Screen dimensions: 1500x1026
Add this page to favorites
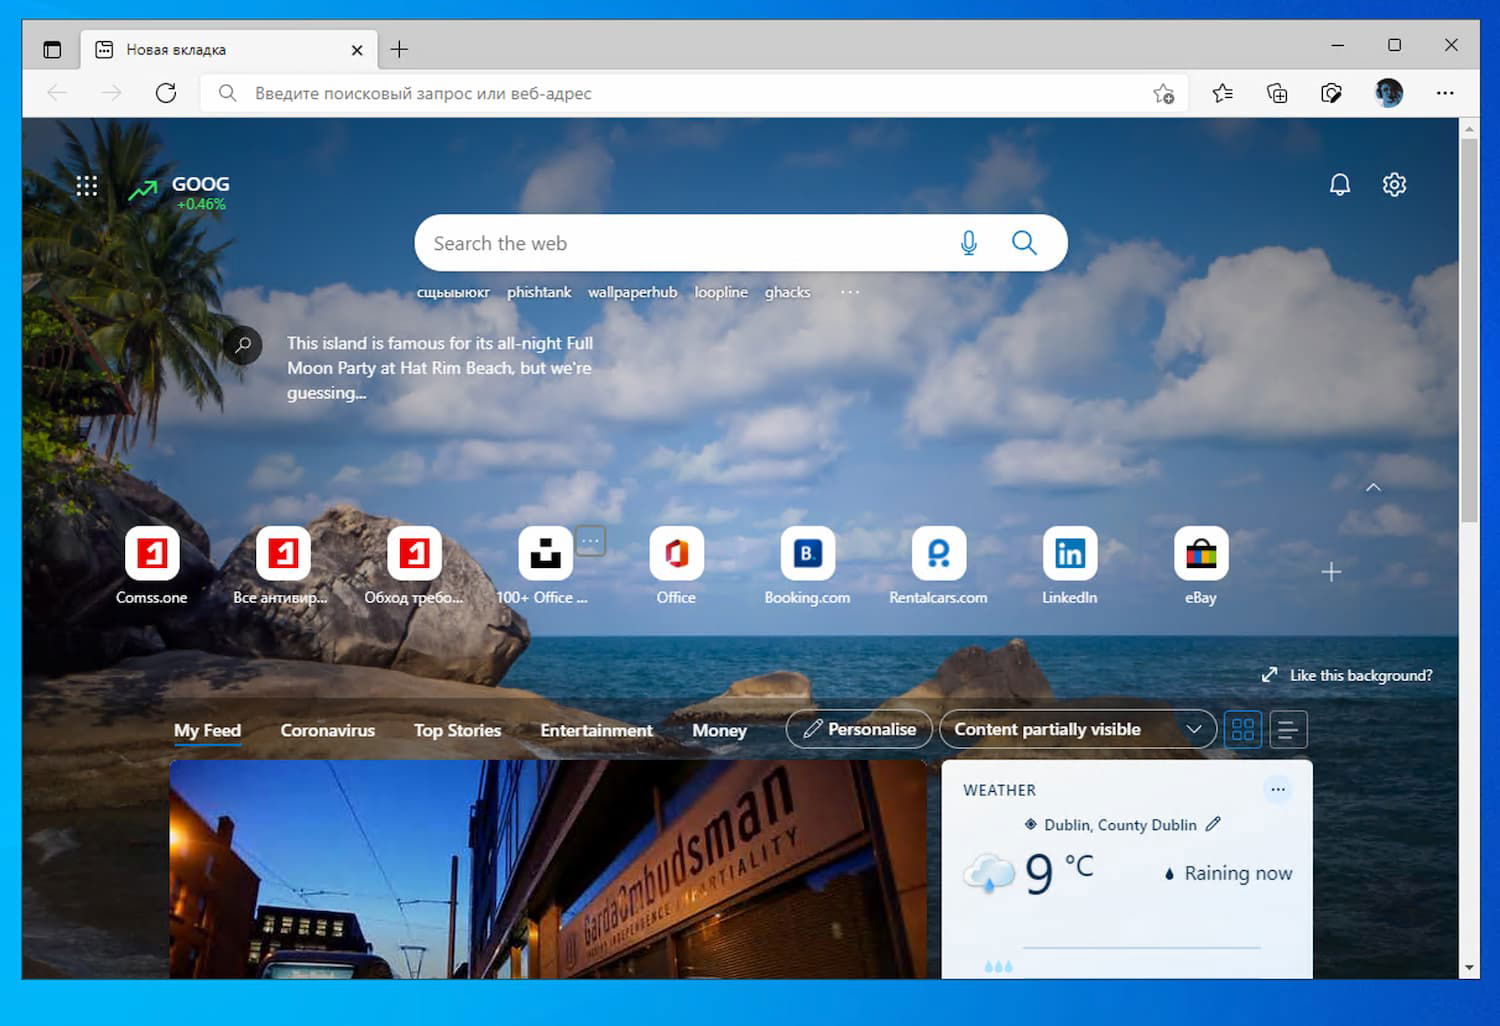coord(1163,94)
